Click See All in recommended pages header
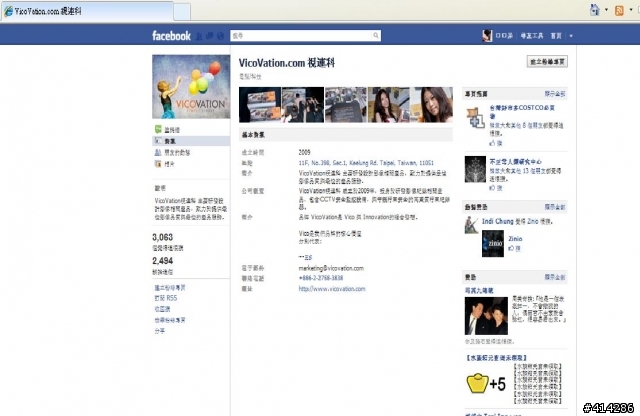Screen dimensions: 640x416 pos(555,94)
